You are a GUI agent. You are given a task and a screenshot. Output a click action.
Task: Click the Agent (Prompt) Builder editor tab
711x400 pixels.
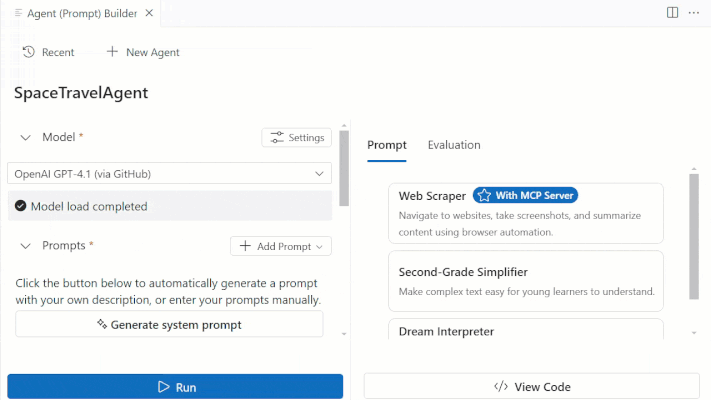click(82, 14)
